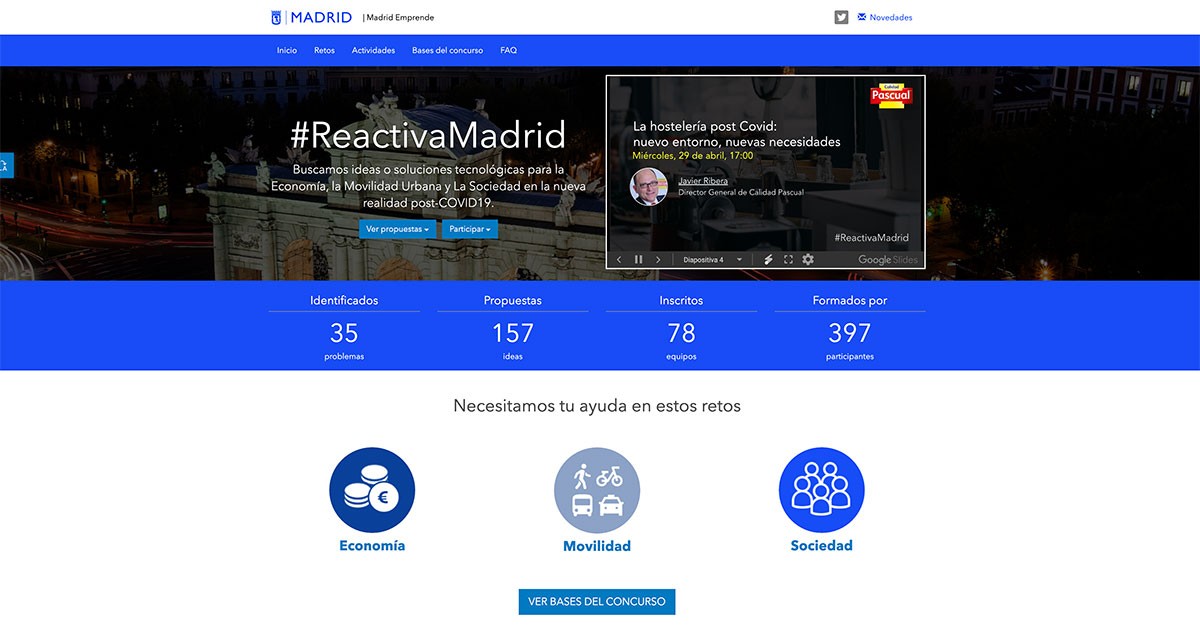Select the Movilidad transport icon
This screenshot has width=1200, height=627.
tap(597, 490)
